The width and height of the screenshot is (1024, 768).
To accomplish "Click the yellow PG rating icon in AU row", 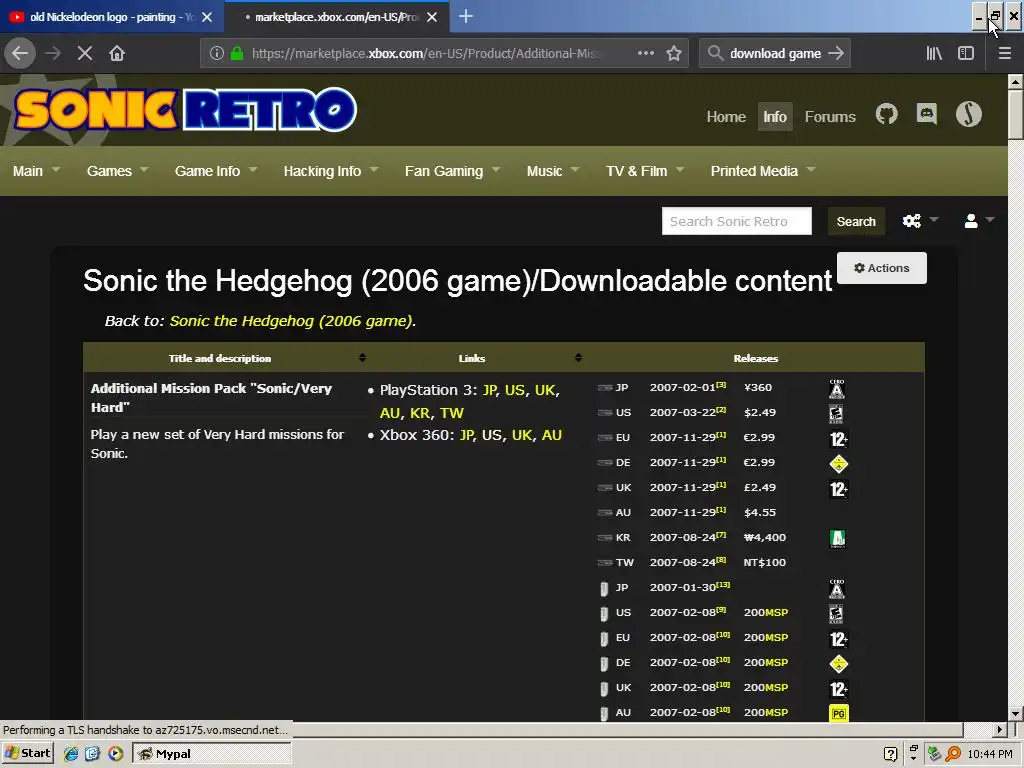I will pyautogui.click(x=839, y=713).
